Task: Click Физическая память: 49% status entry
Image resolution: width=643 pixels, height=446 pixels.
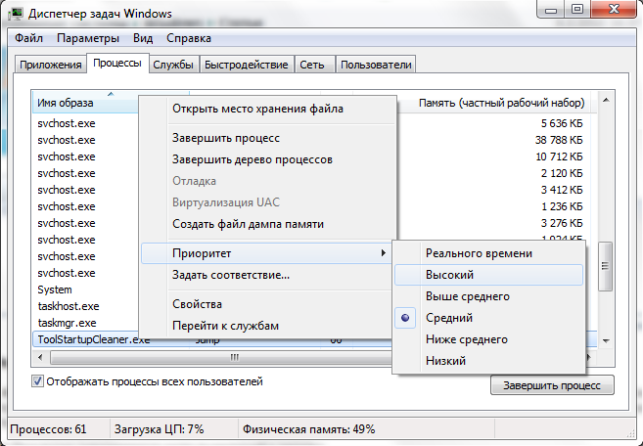Action: [309, 430]
